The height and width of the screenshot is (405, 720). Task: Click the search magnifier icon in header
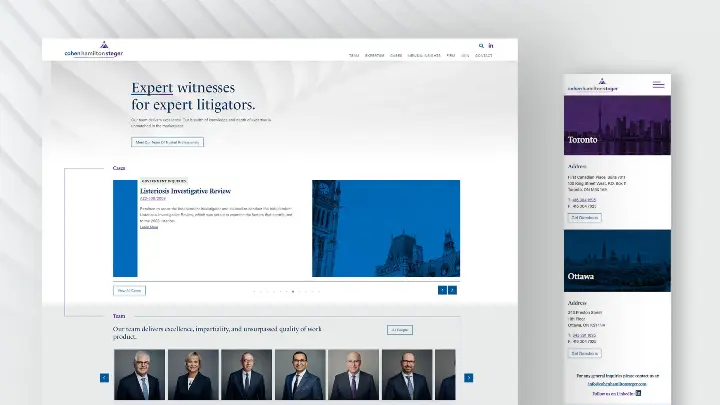(x=481, y=46)
